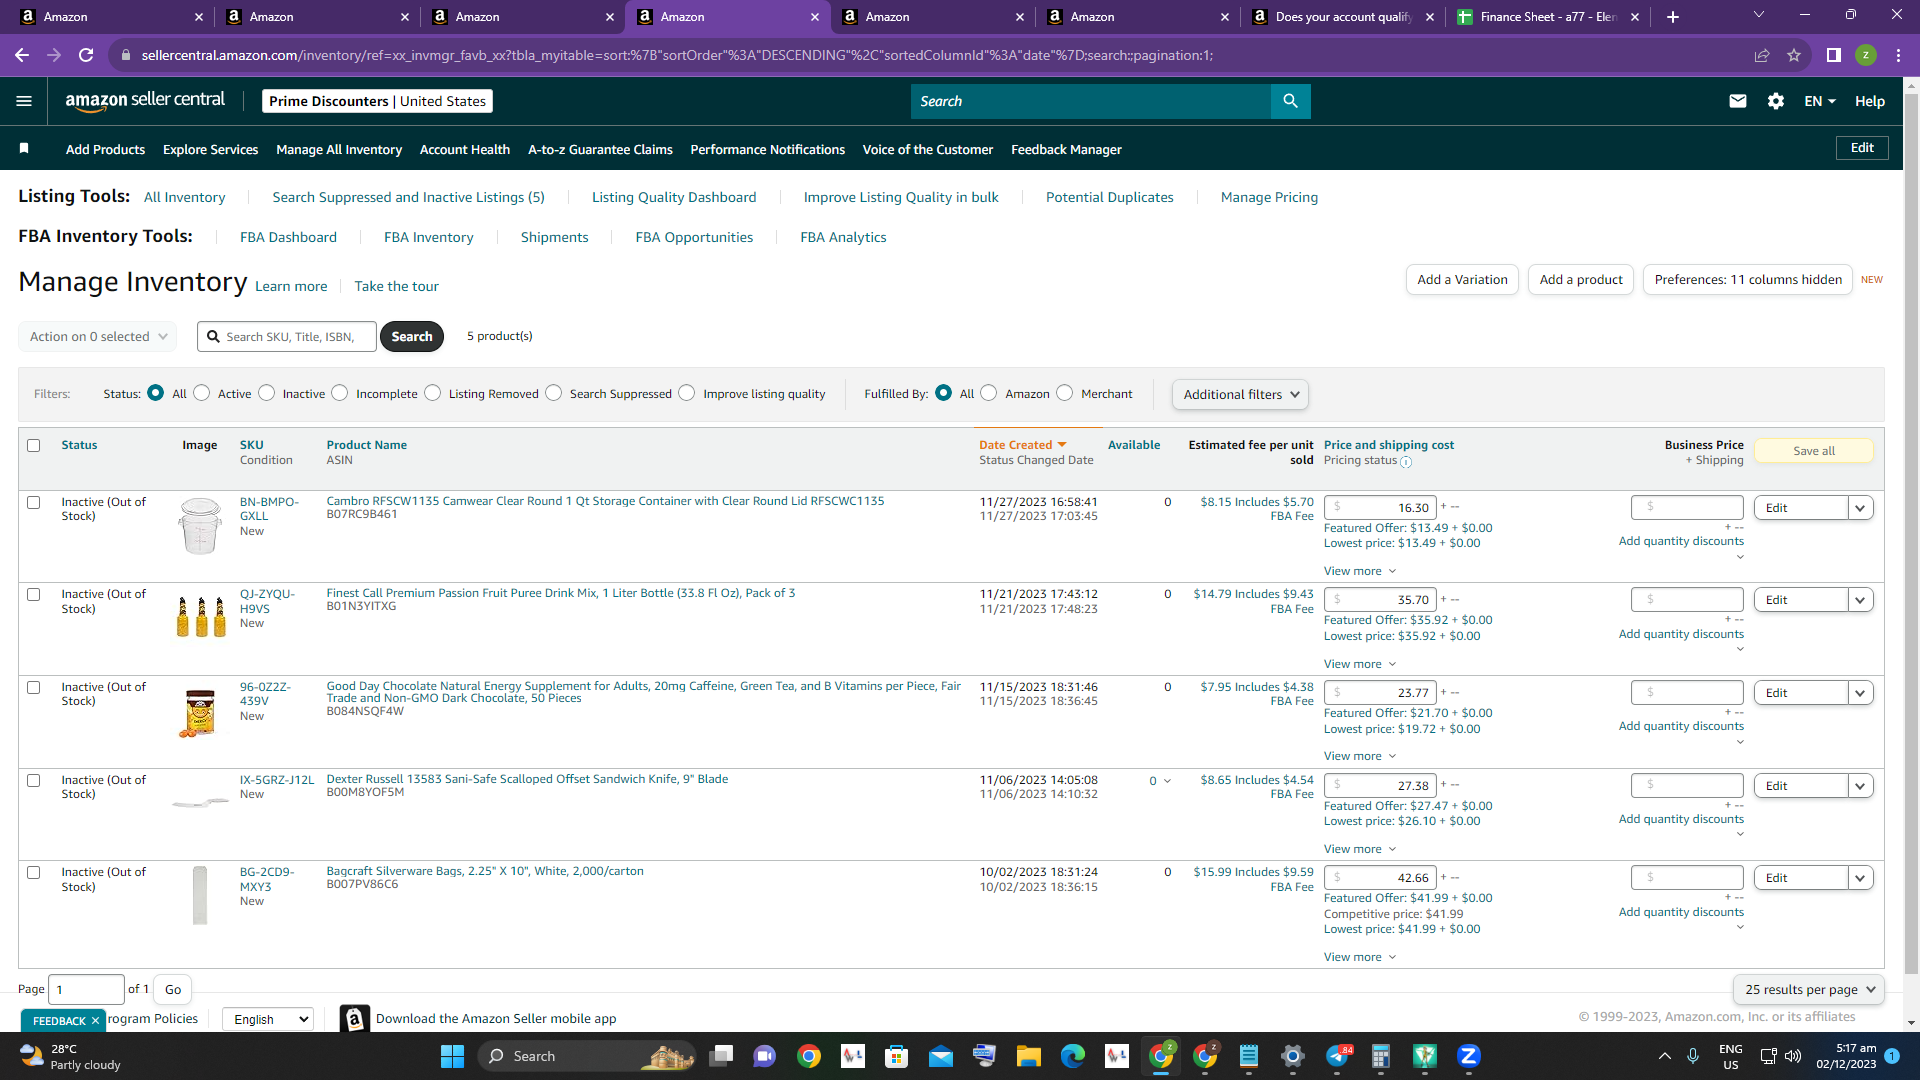Open the Windows Start menu
1920x1080 pixels.
tap(452, 1056)
